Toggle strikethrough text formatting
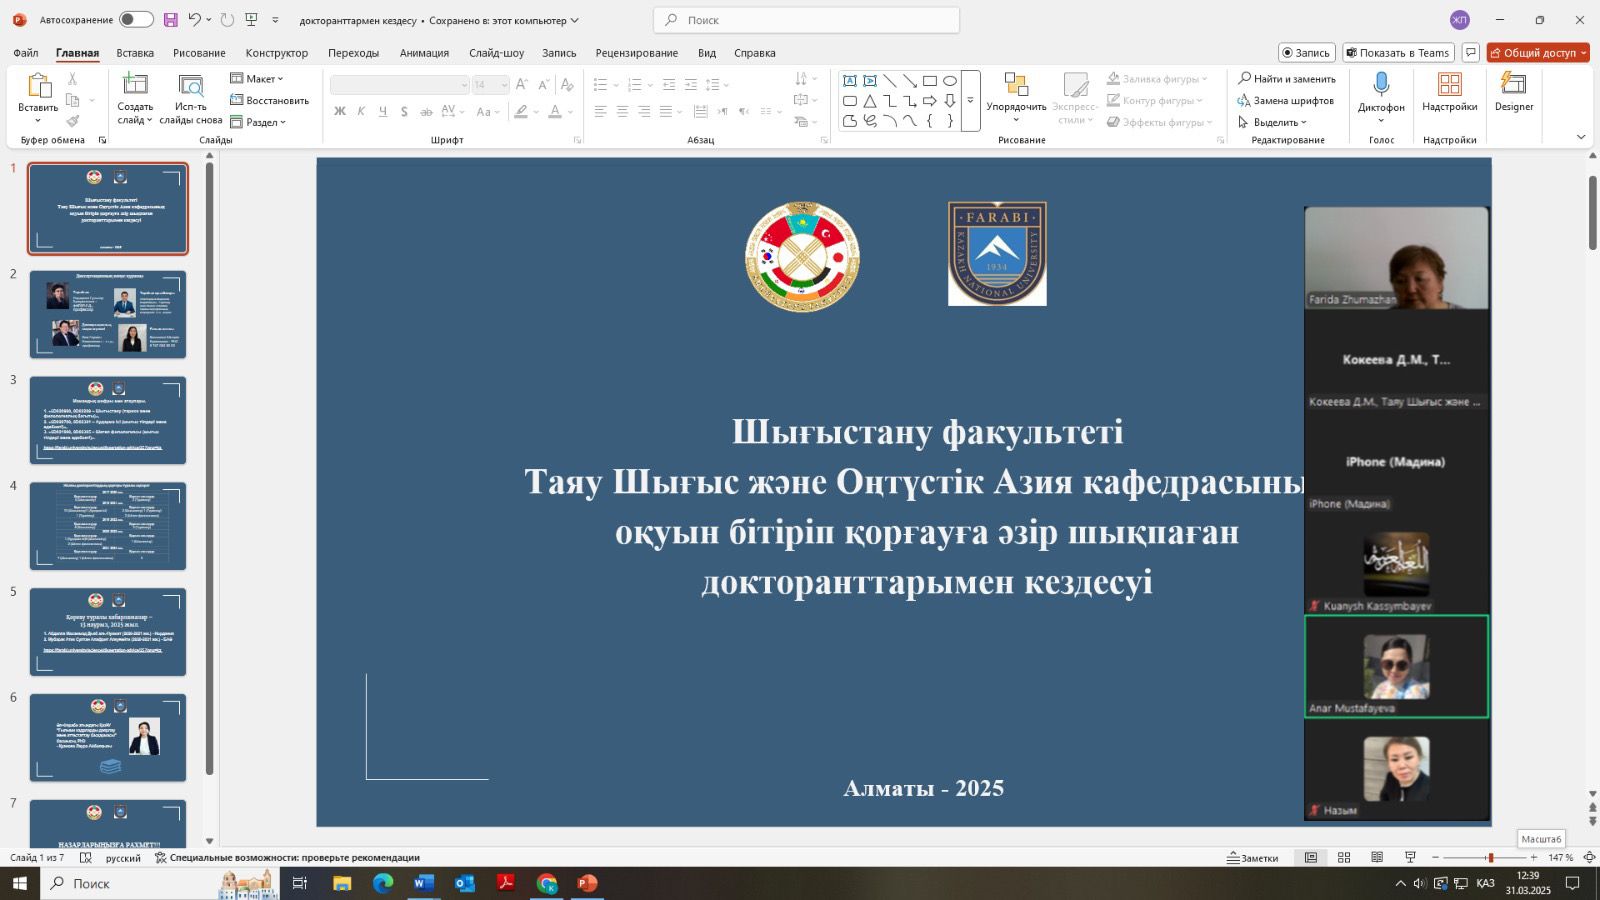This screenshot has width=1600, height=900. tap(426, 111)
